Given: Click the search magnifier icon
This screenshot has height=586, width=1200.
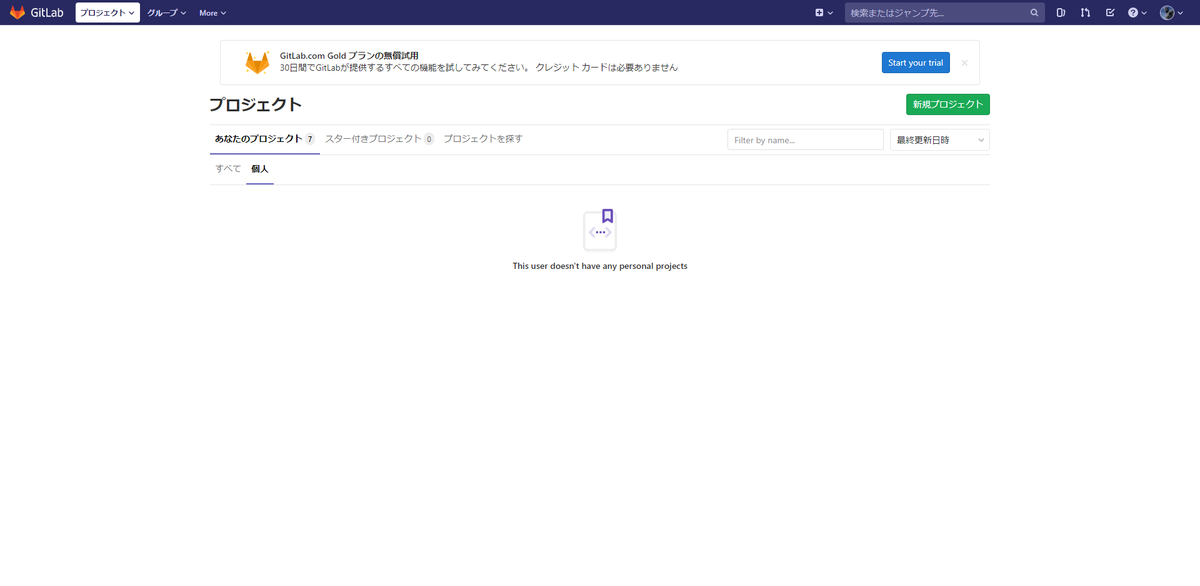Looking at the screenshot, I should coord(1034,12).
